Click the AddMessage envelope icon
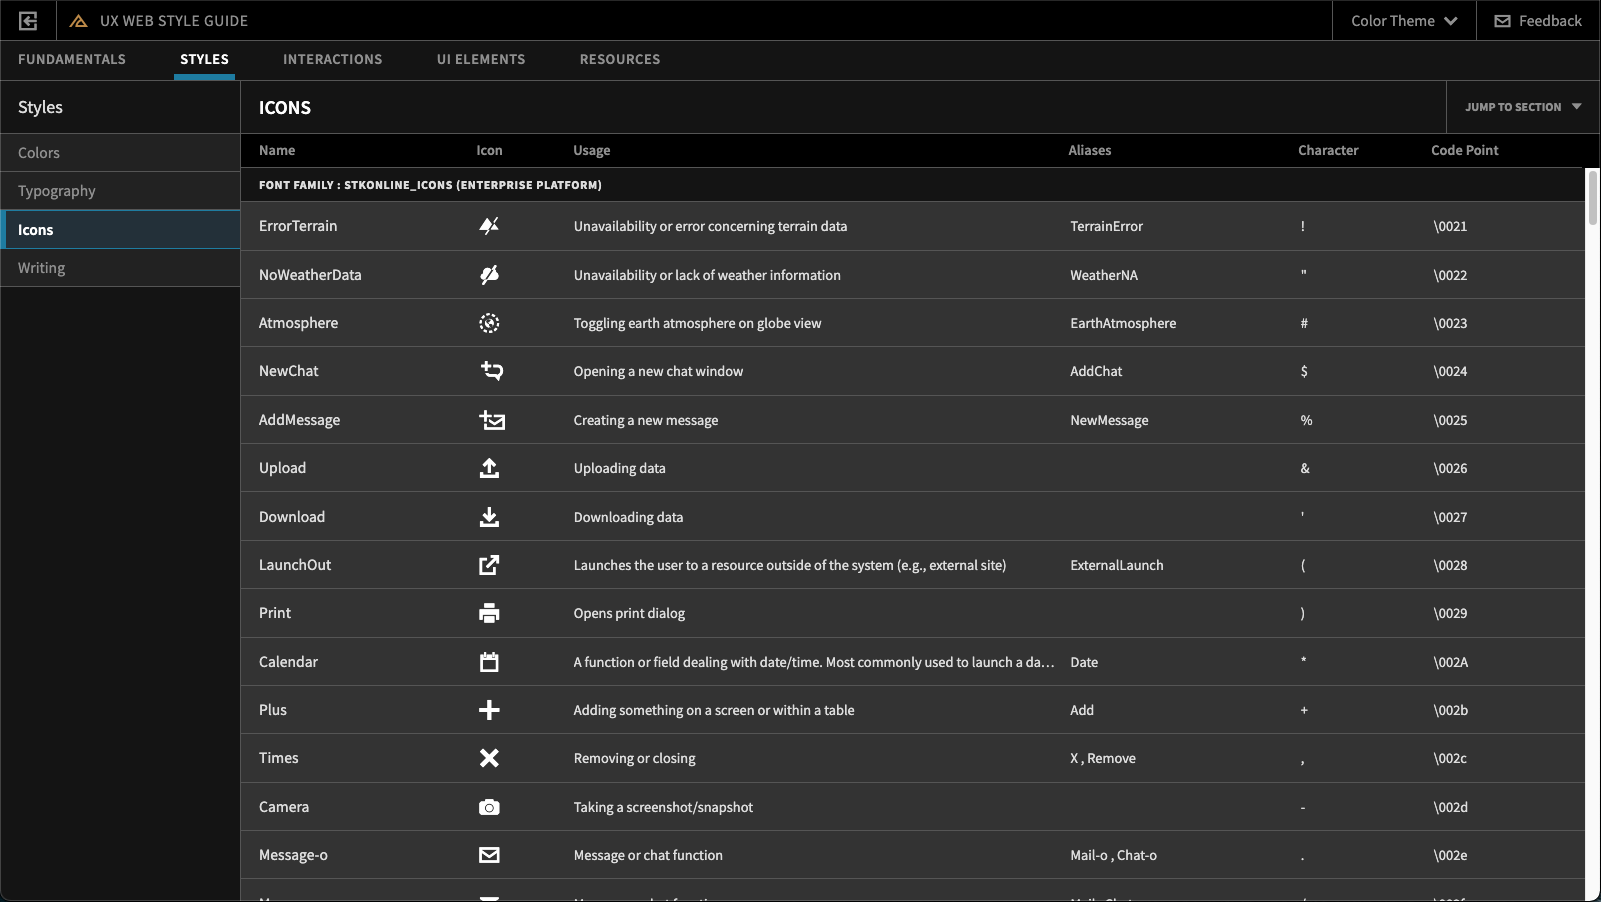 [491, 420]
